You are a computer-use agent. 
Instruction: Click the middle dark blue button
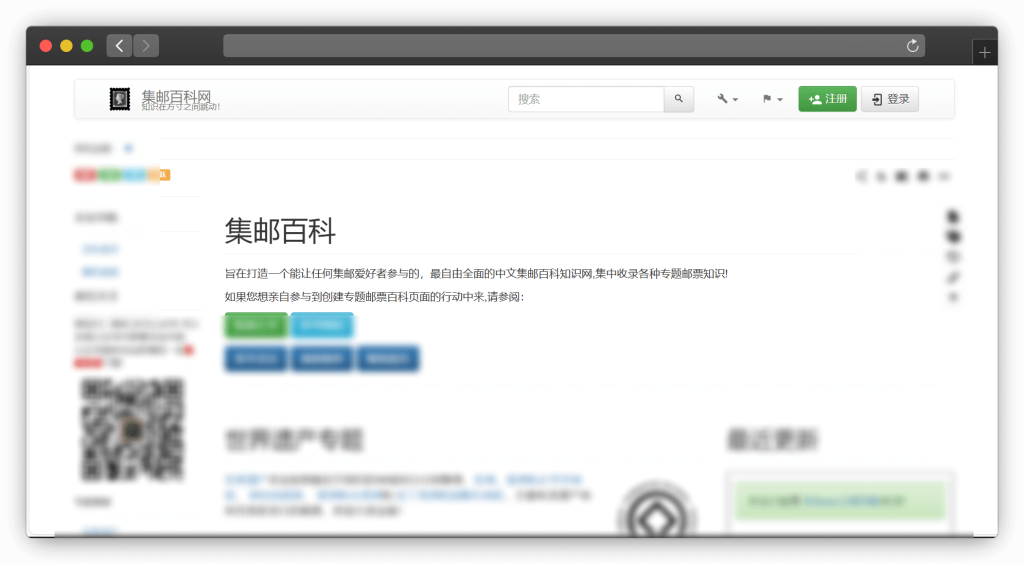(322, 358)
